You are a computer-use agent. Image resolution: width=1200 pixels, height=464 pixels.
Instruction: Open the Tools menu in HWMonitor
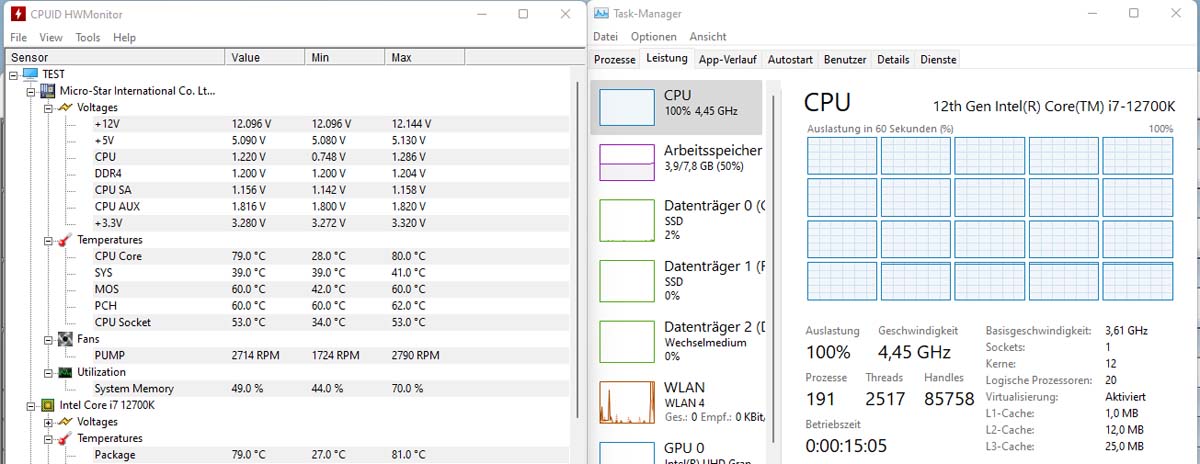(88, 37)
